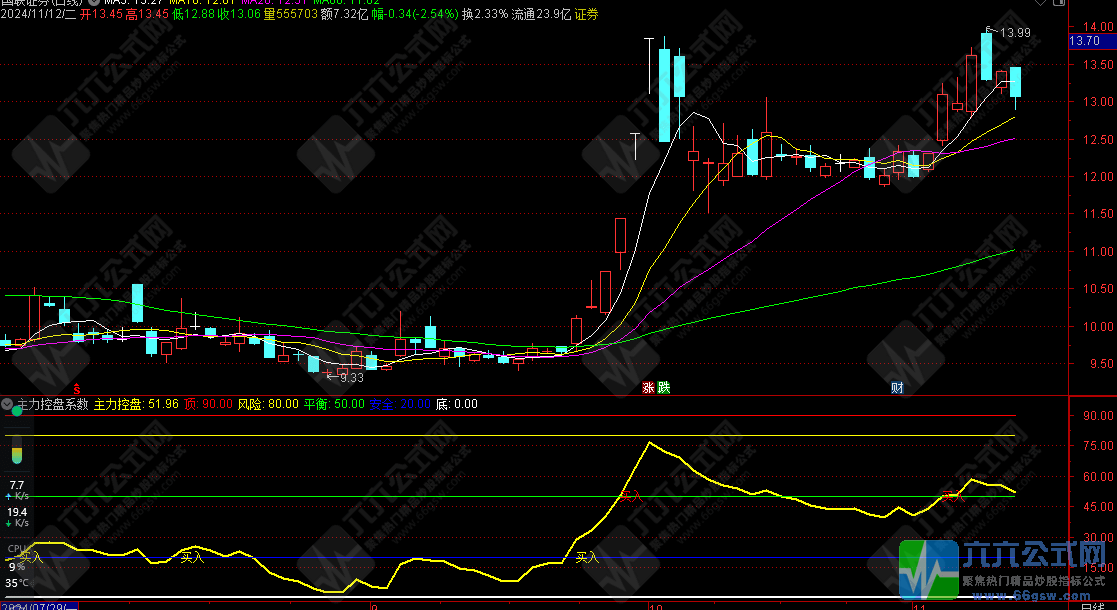1117x610 pixels.
Task: Click the 安全: 20.00 indicator value
Action: click(x=399, y=405)
